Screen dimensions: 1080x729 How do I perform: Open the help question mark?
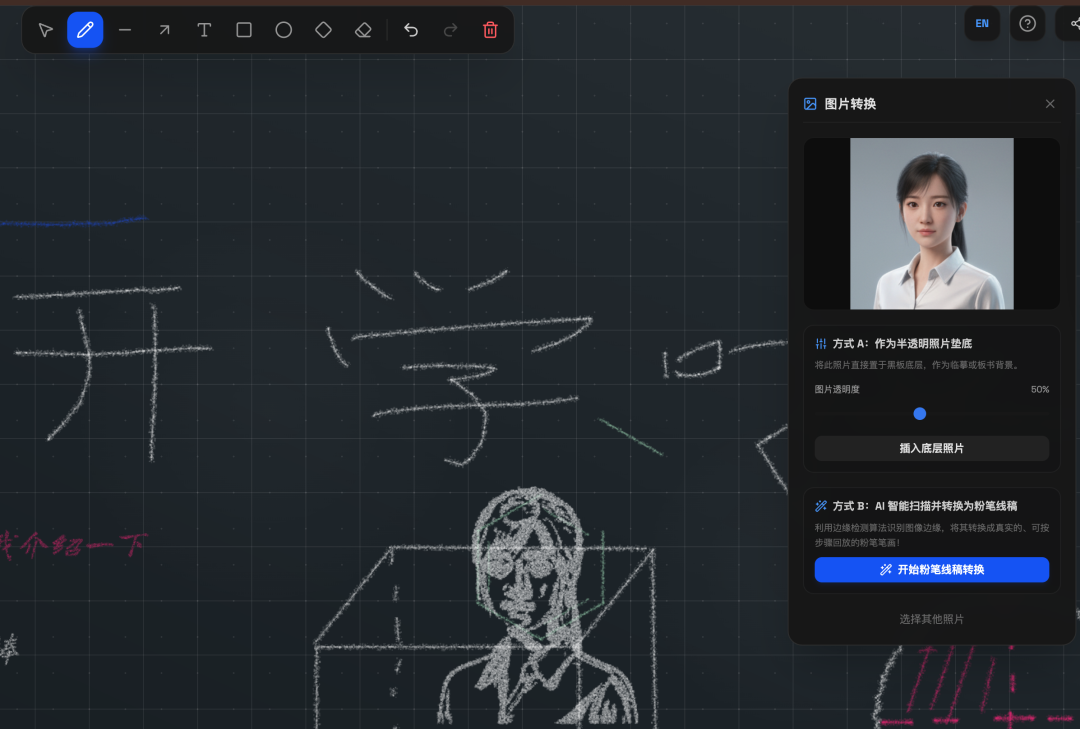(1028, 23)
